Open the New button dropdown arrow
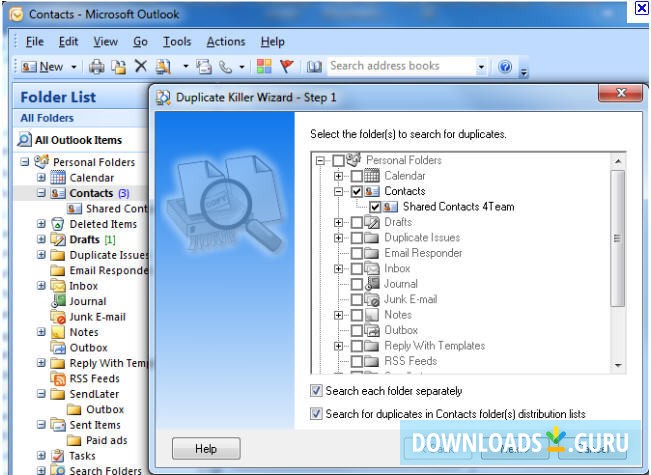 [73, 67]
